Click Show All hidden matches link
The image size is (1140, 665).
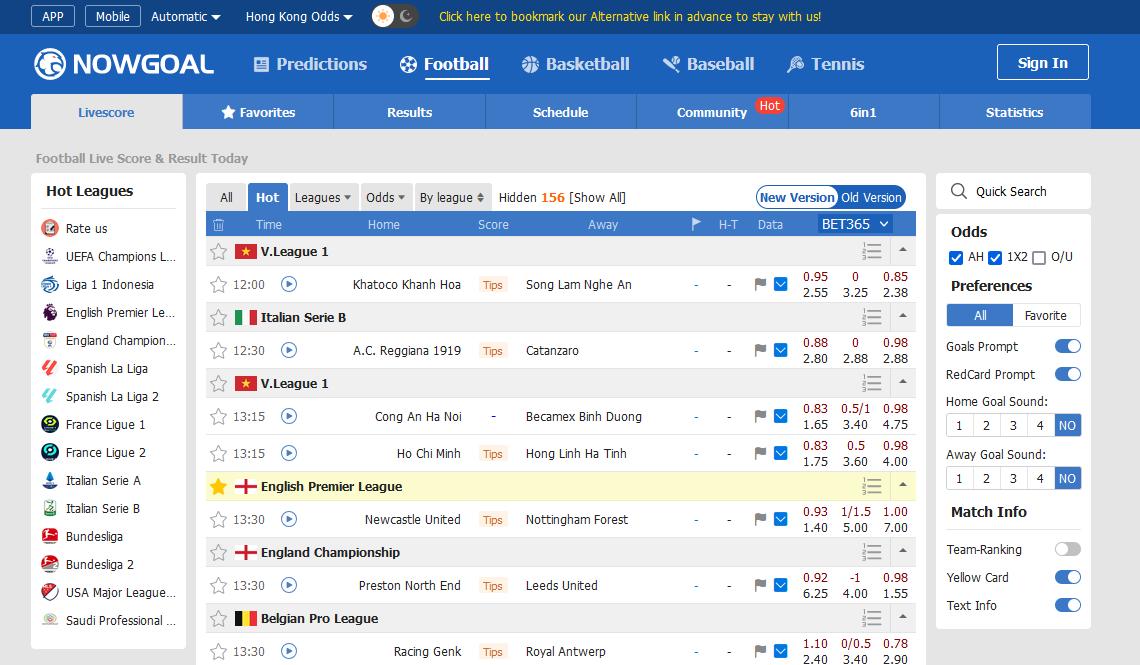(597, 198)
